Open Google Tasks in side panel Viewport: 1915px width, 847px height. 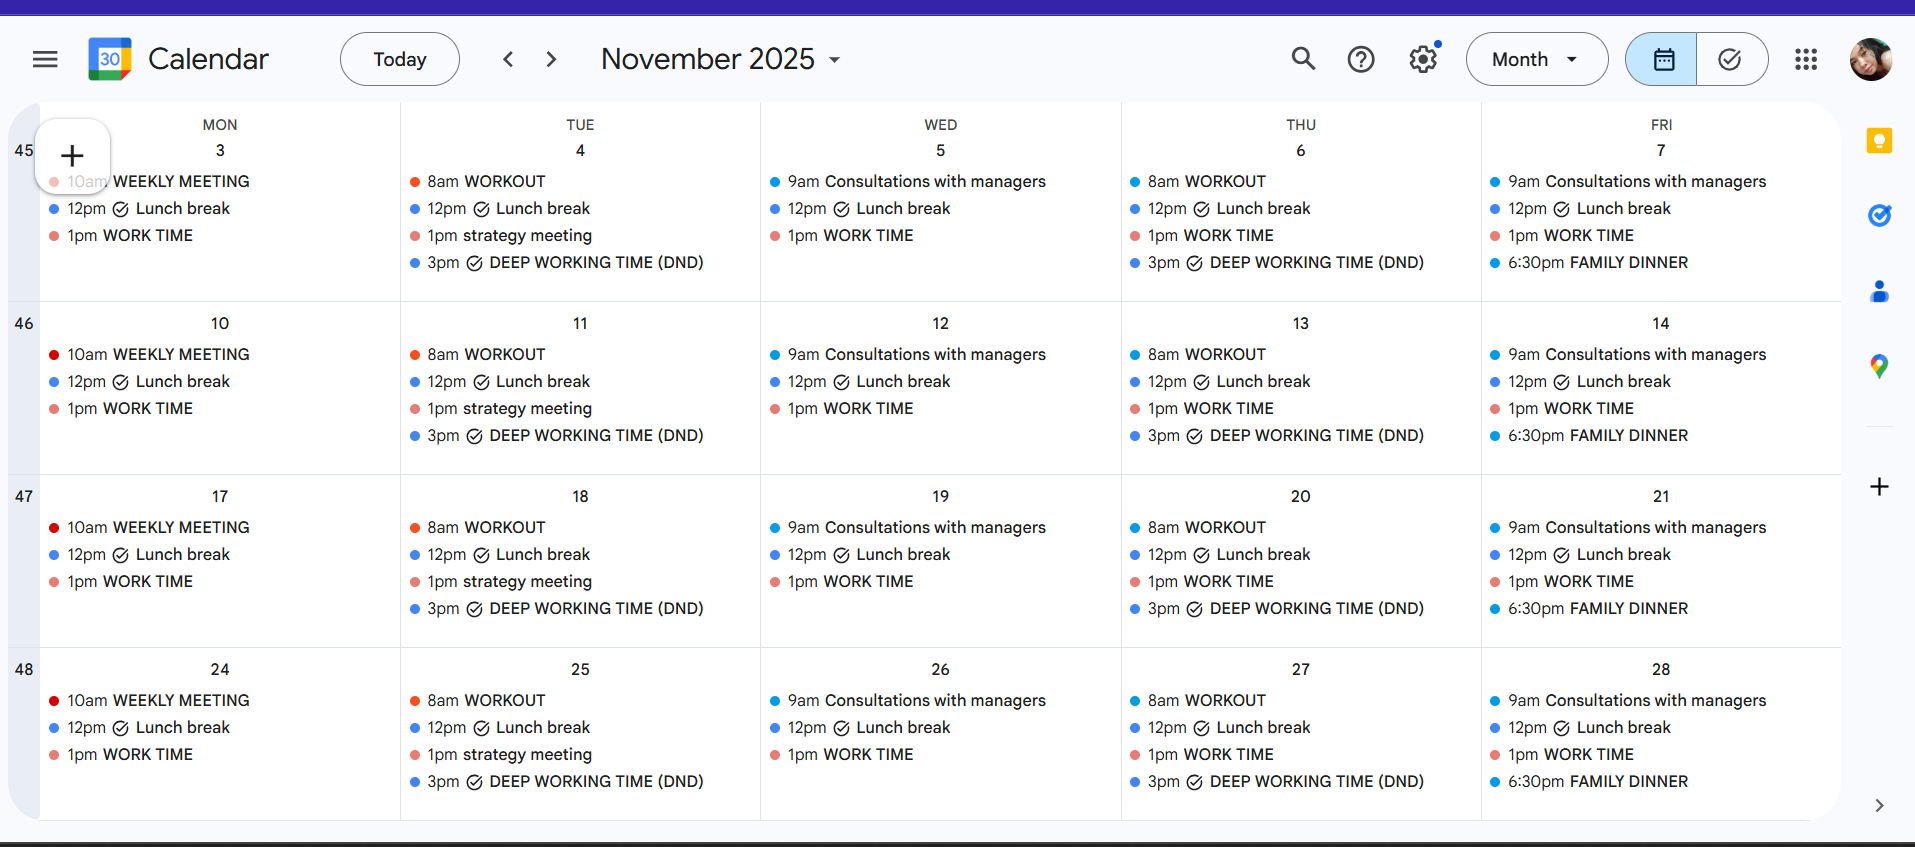(x=1880, y=215)
